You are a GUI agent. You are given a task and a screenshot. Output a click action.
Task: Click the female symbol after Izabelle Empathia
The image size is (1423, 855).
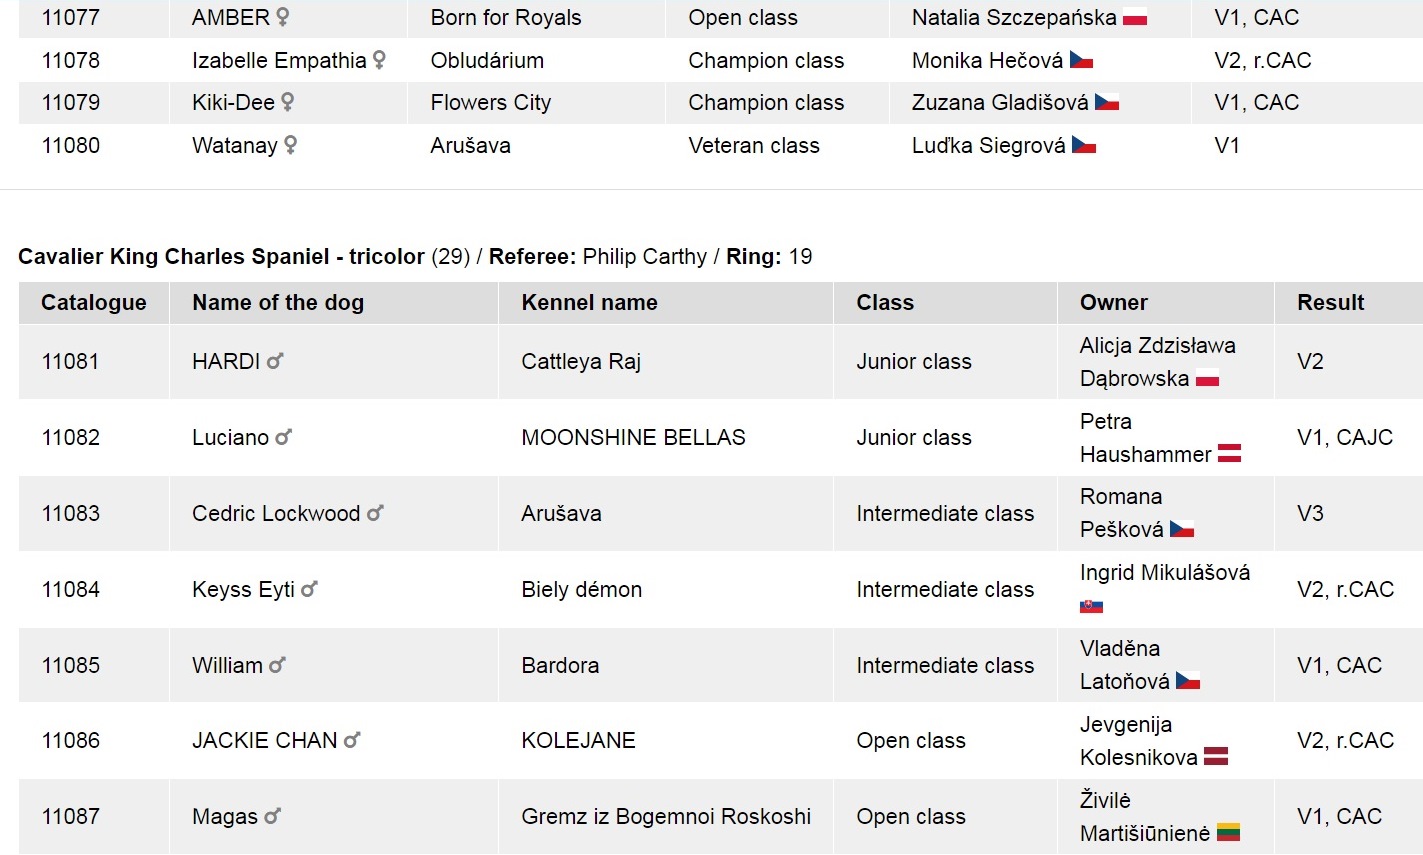[x=379, y=60]
